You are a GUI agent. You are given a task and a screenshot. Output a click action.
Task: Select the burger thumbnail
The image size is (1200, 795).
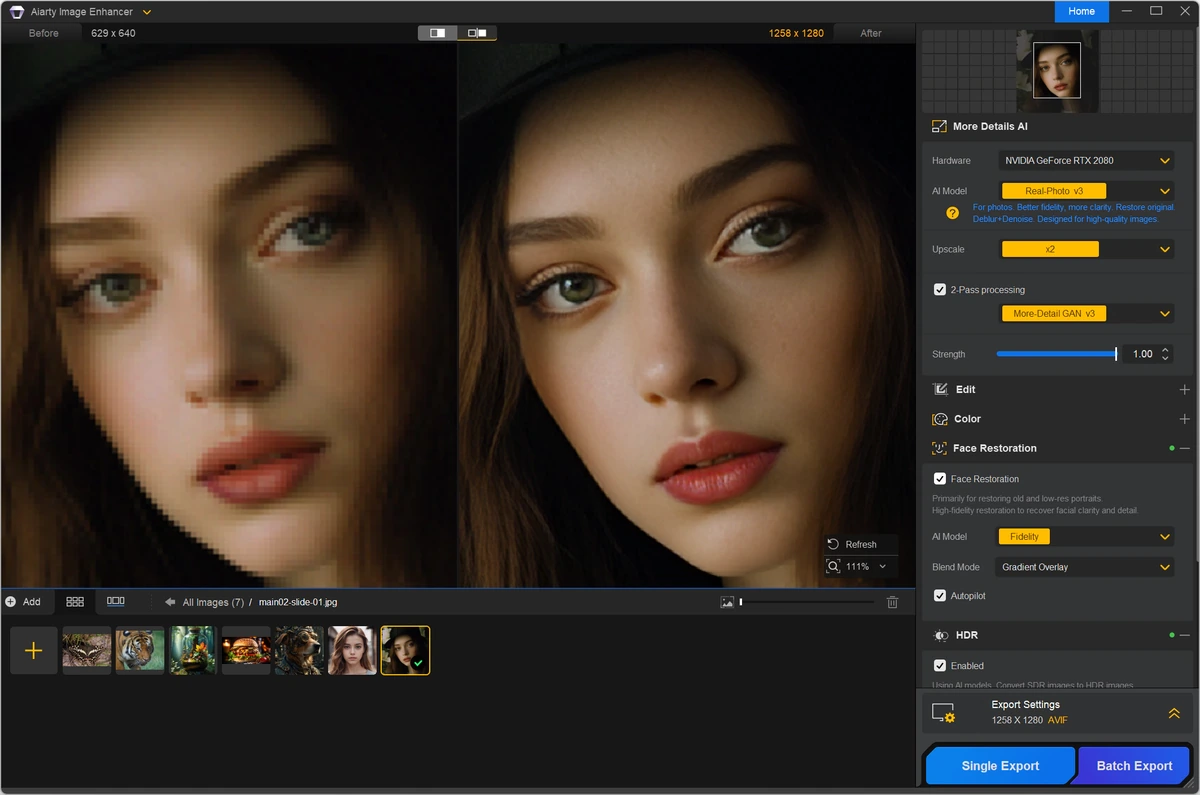click(x=246, y=651)
